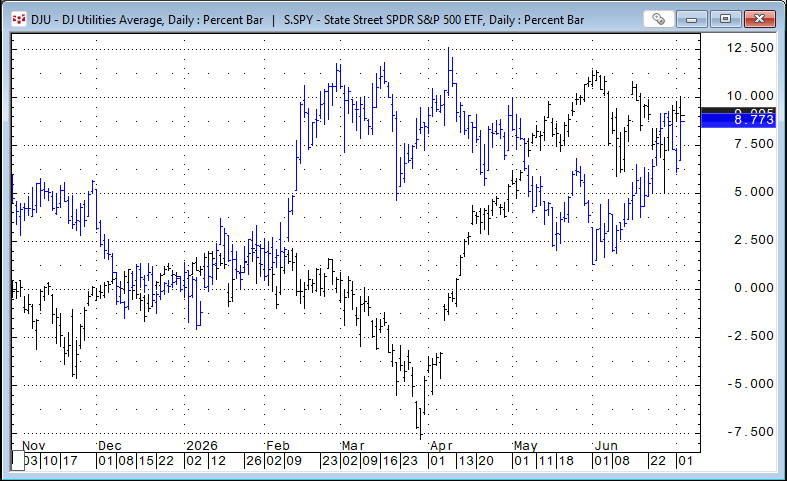Click the black price label behind 8.773

[x=738, y=110]
